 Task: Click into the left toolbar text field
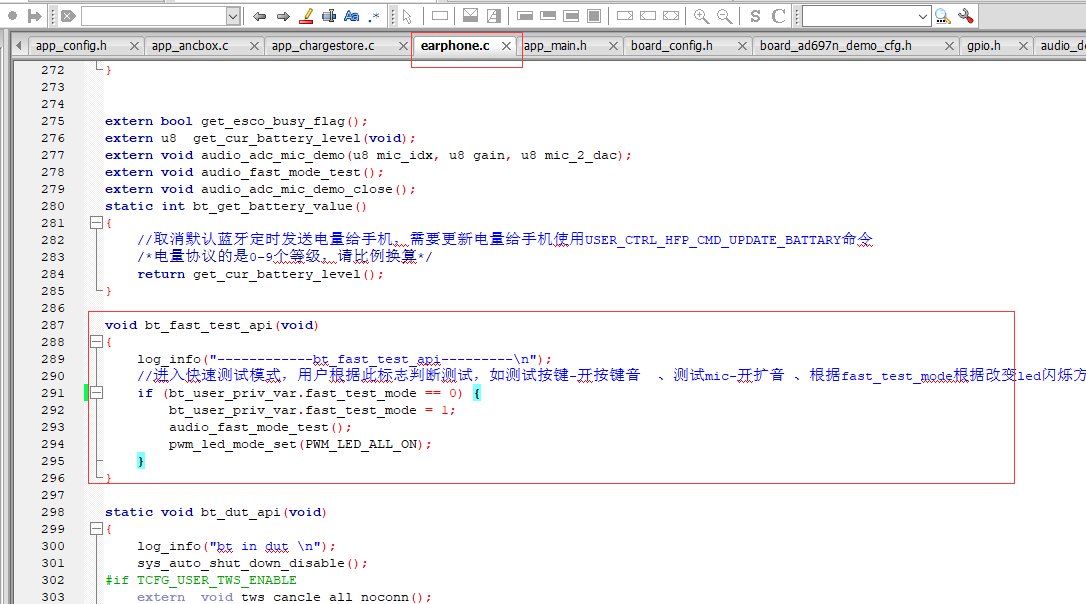[x=154, y=16]
